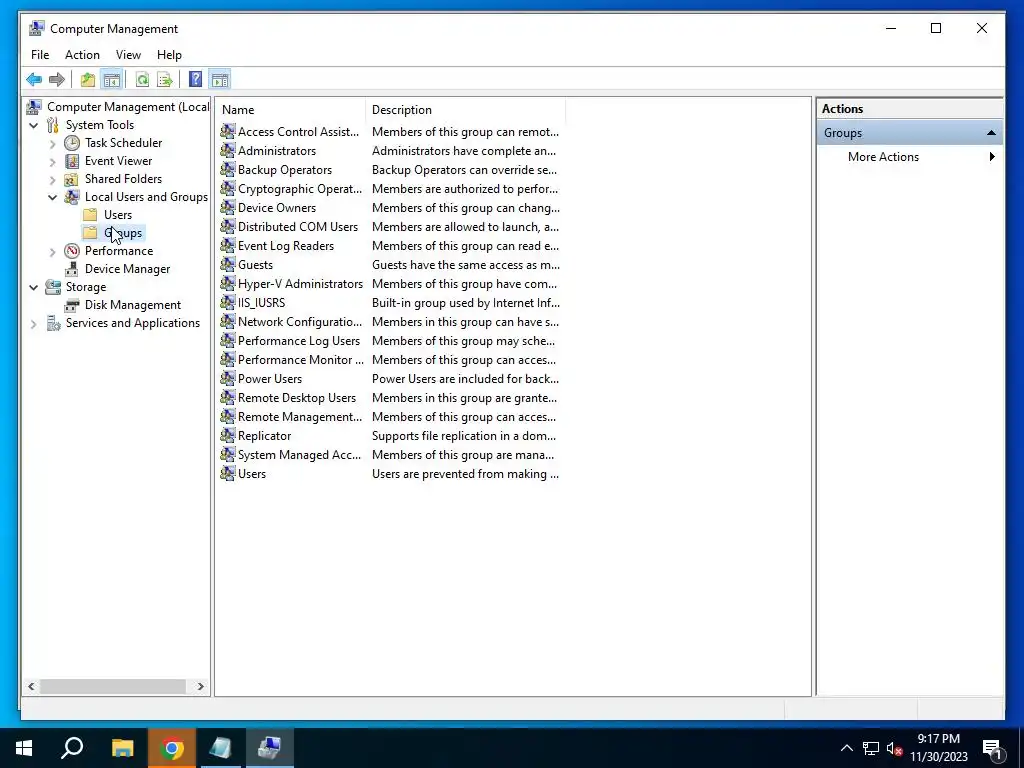Image resolution: width=1024 pixels, height=768 pixels.
Task: Click the Disk Management drive icon
Action: (72, 305)
